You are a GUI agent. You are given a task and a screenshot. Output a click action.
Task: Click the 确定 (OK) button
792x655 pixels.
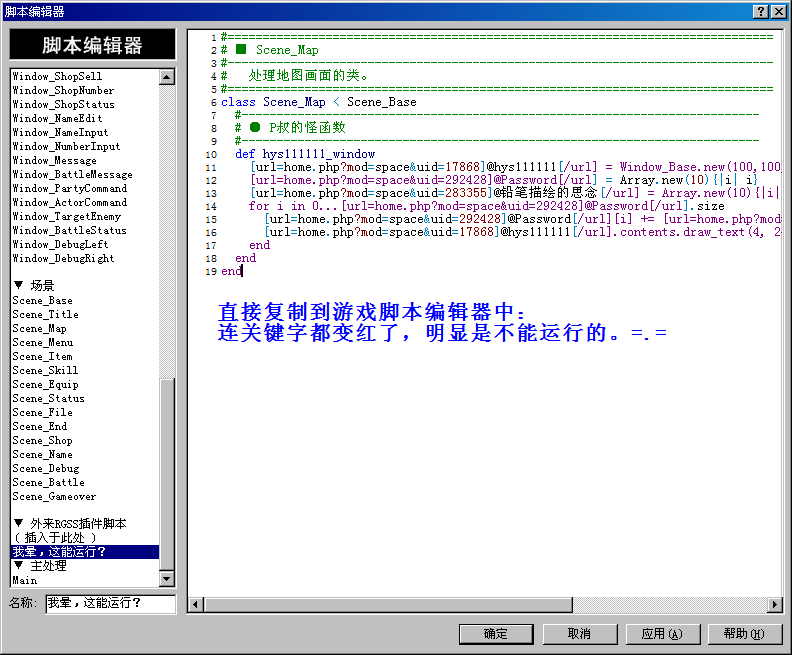pos(496,634)
